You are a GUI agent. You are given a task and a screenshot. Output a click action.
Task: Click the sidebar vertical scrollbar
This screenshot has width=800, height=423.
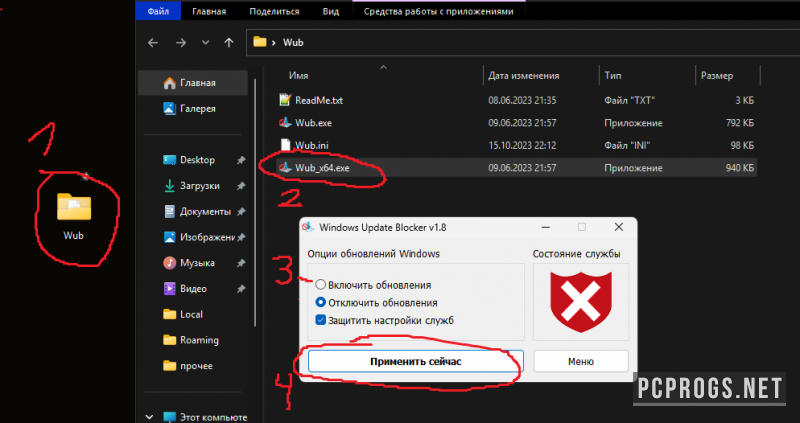pos(255,204)
